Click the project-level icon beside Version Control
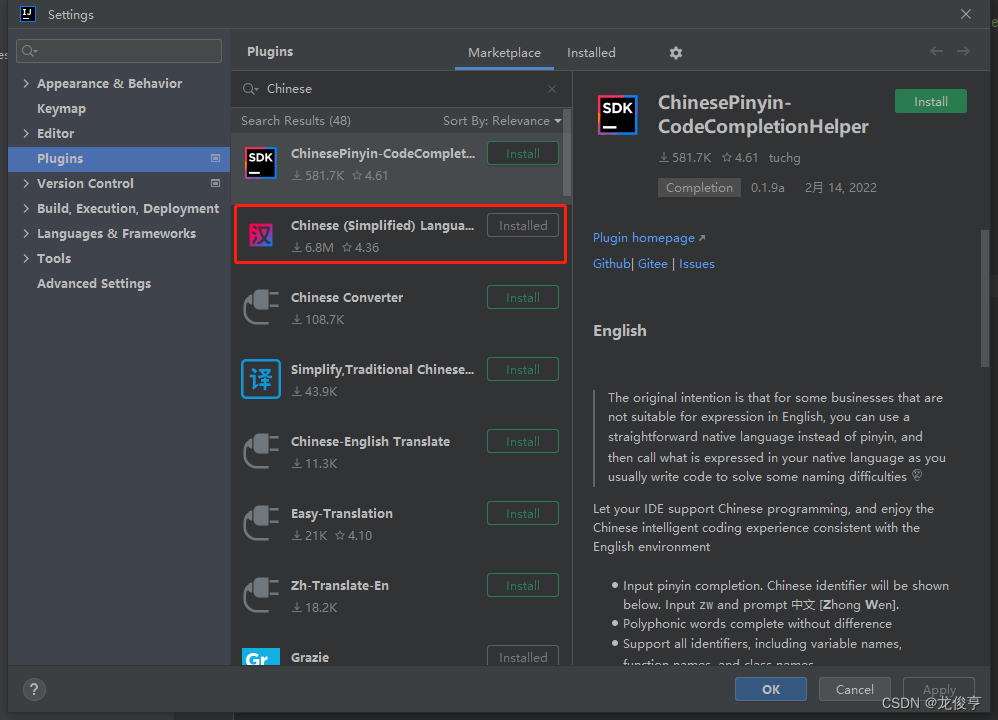 click(x=215, y=183)
